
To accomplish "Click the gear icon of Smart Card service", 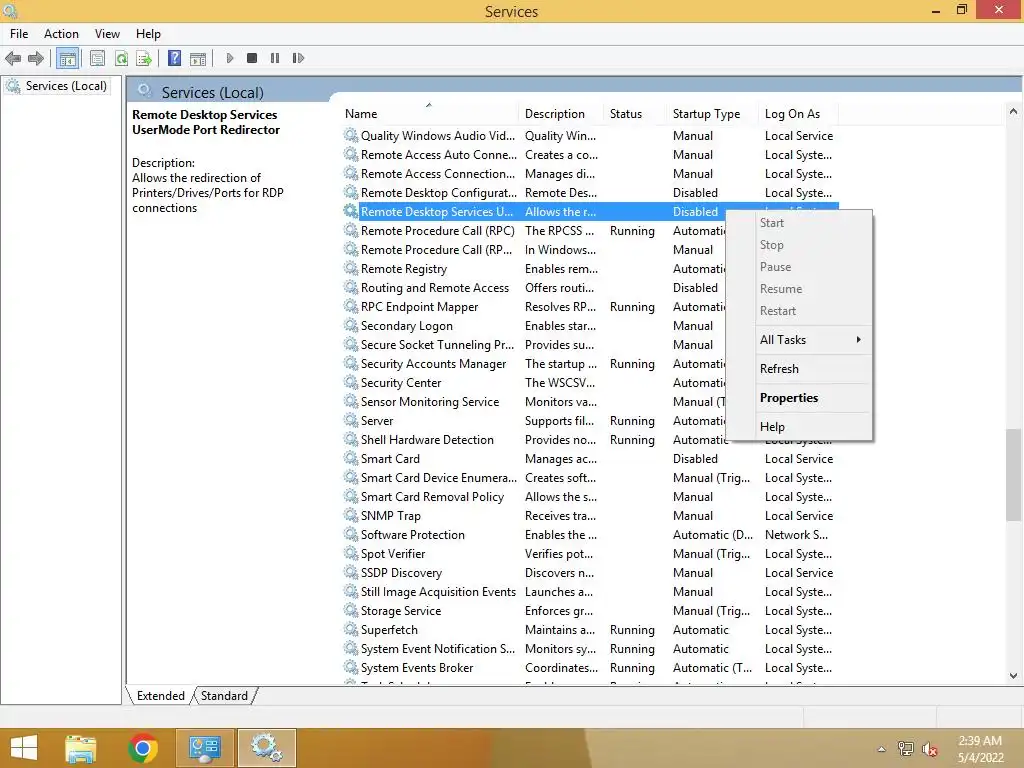I will (x=351, y=458).
